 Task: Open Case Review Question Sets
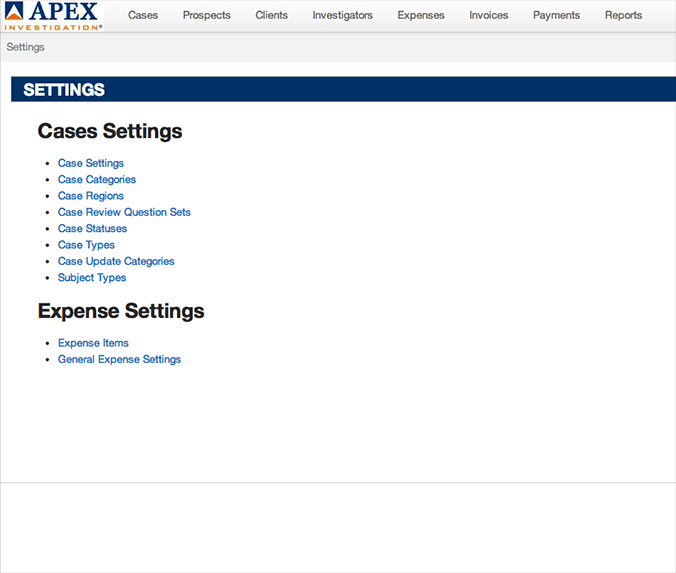(124, 212)
